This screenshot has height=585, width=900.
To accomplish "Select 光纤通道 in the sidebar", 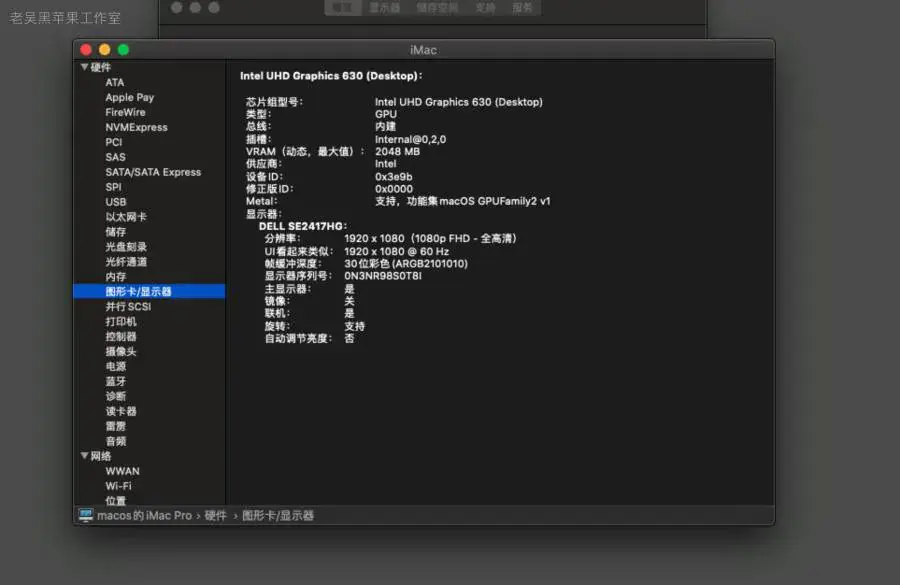I will coord(126,262).
